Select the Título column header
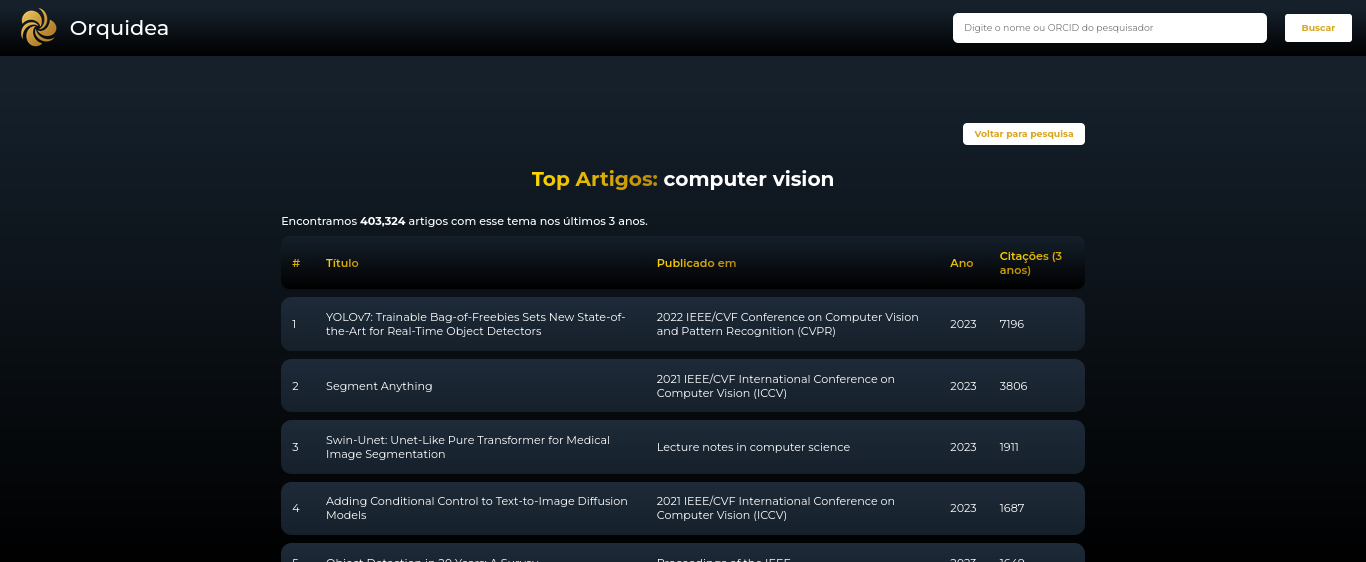The height and width of the screenshot is (562, 1366). (x=342, y=263)
